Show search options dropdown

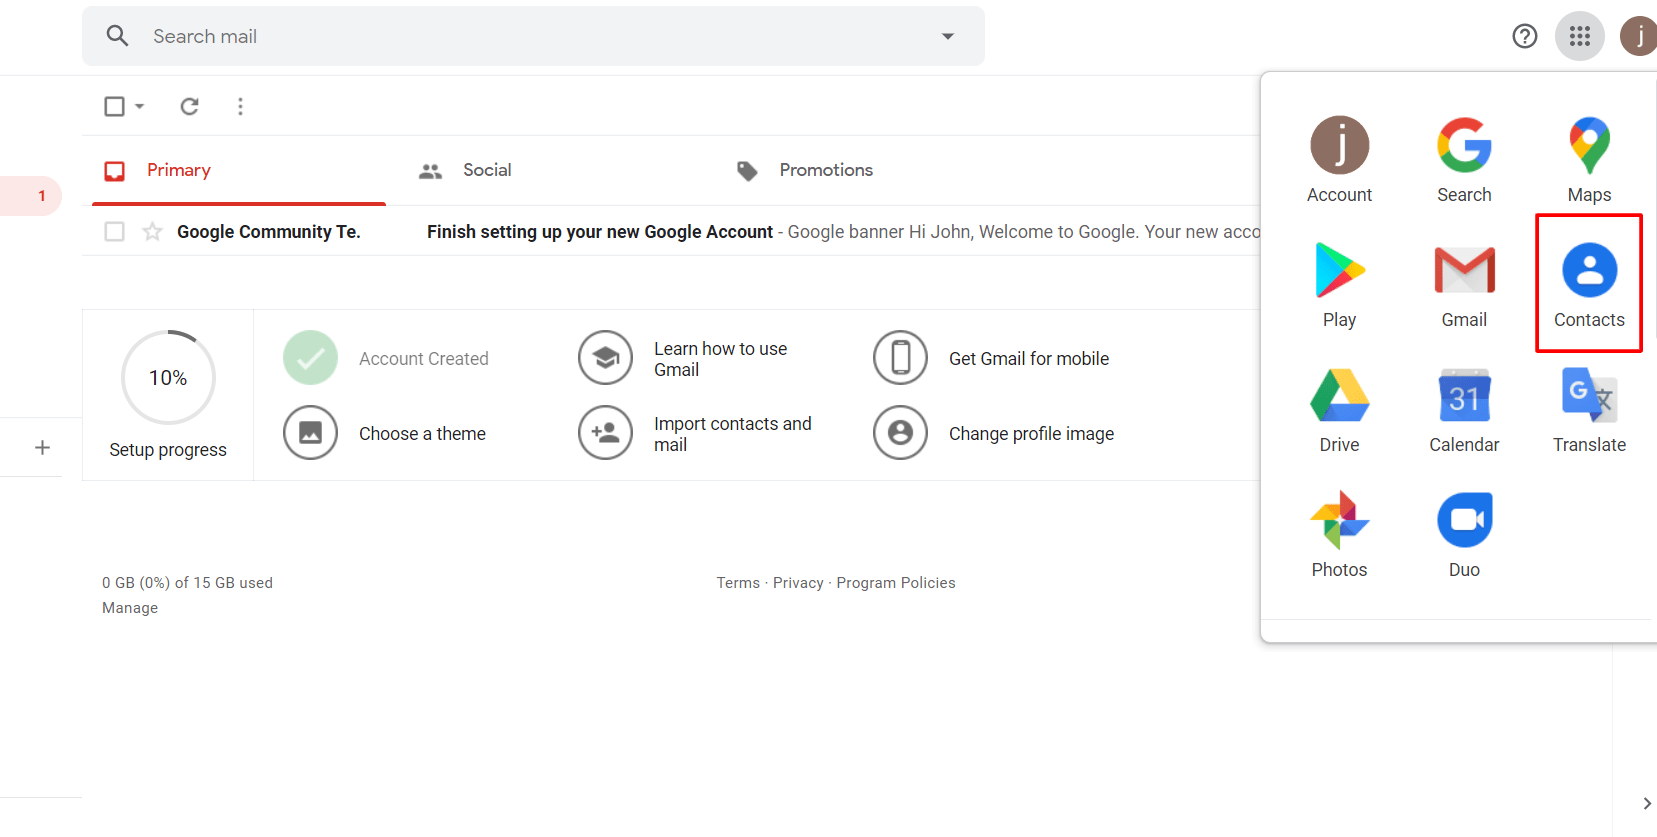click(947, 36)
